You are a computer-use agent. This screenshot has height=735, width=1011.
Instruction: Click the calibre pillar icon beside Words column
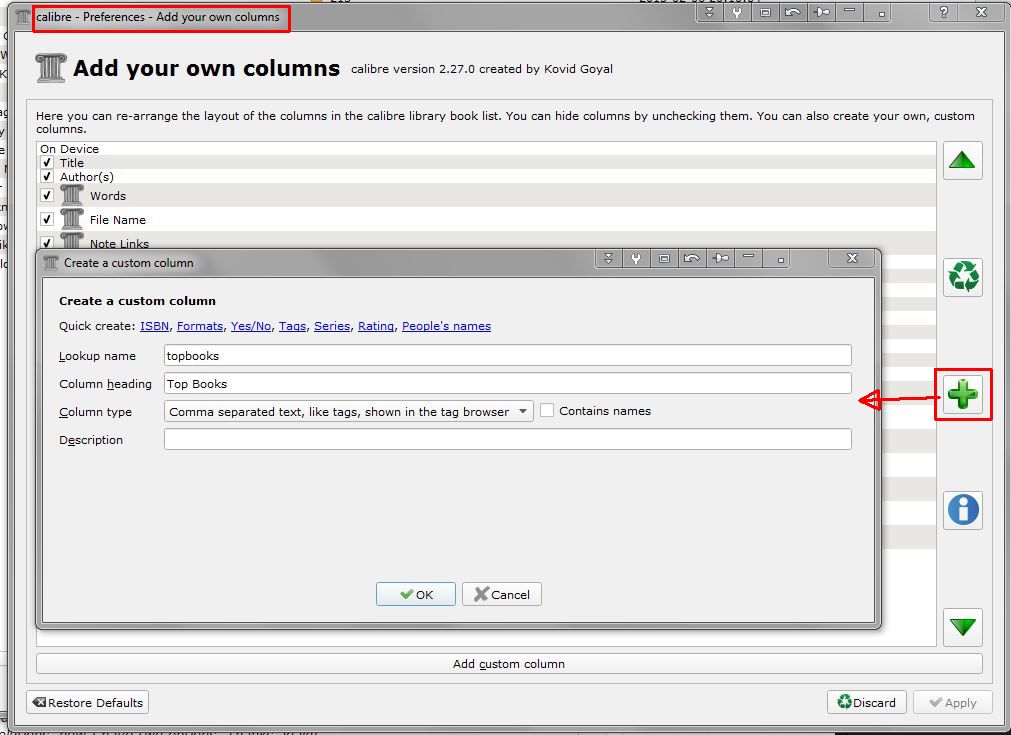(72, 195)
